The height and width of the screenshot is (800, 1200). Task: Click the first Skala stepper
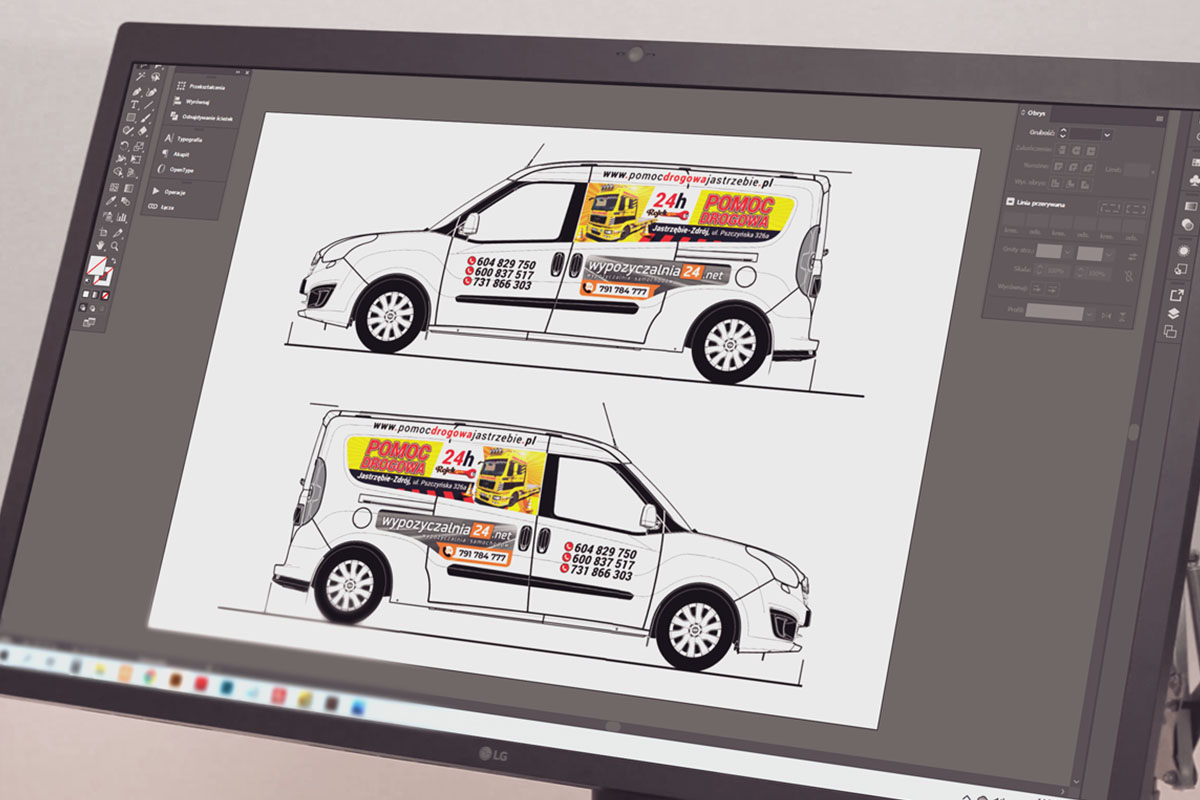point(1039,270)
